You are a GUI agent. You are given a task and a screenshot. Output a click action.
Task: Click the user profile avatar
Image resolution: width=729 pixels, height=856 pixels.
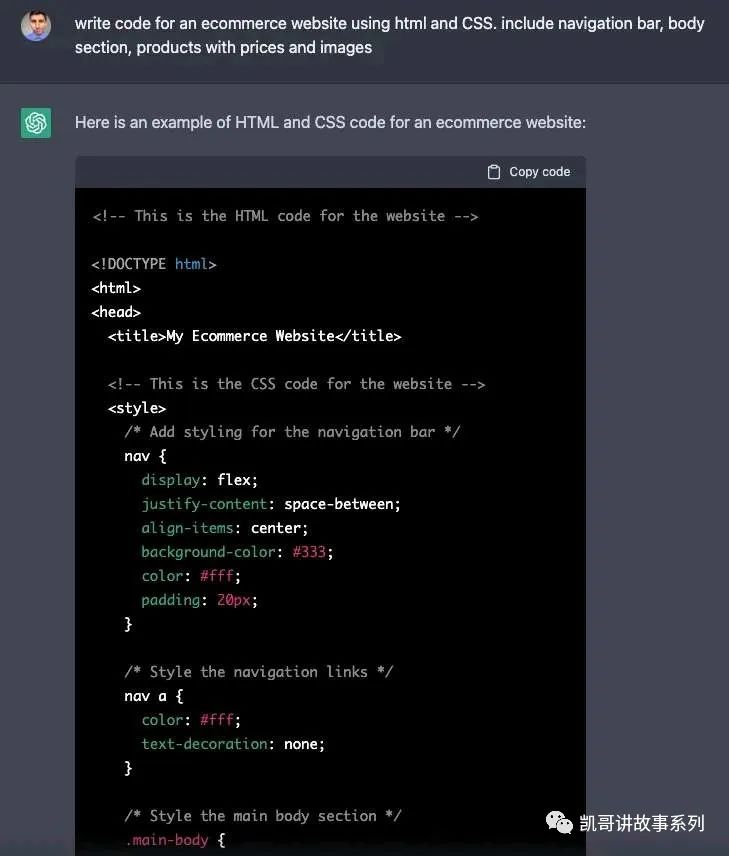pos(36,26)
